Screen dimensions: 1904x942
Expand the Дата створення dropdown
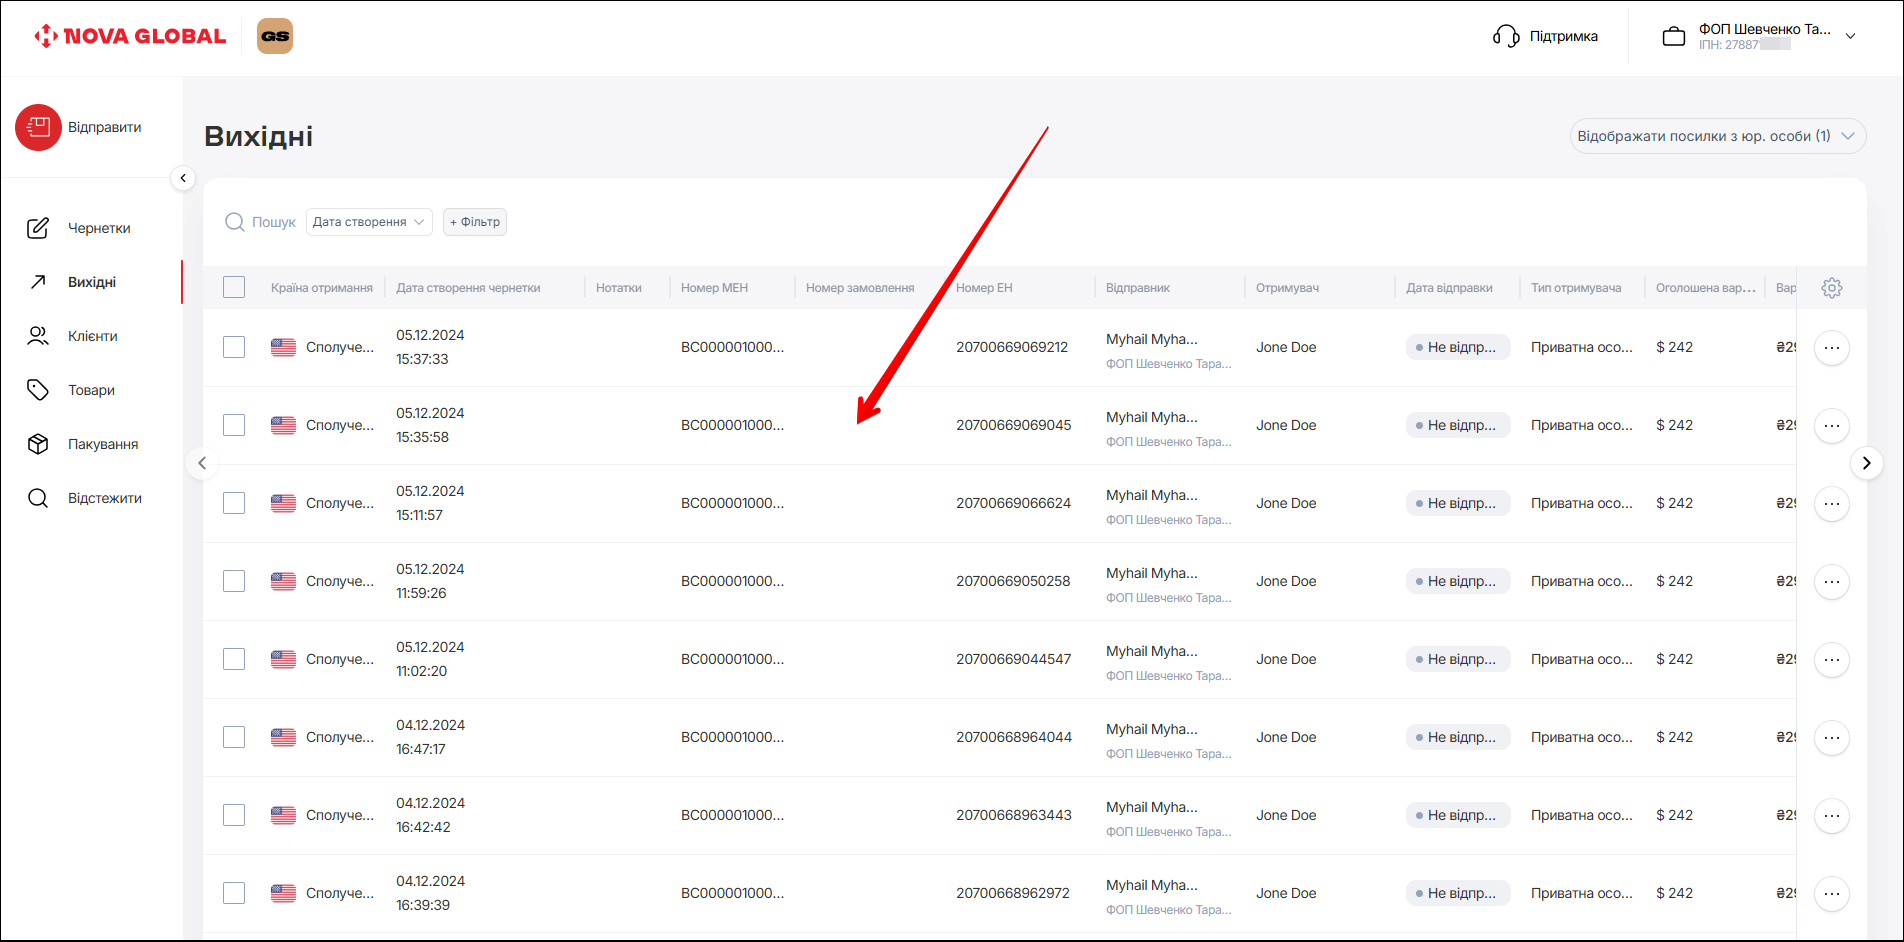[368, 222]
